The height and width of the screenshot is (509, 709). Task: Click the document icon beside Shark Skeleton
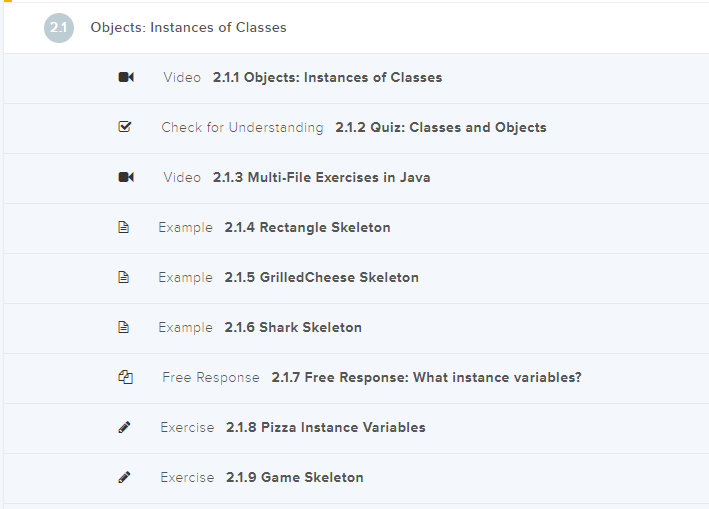point(124,328)
